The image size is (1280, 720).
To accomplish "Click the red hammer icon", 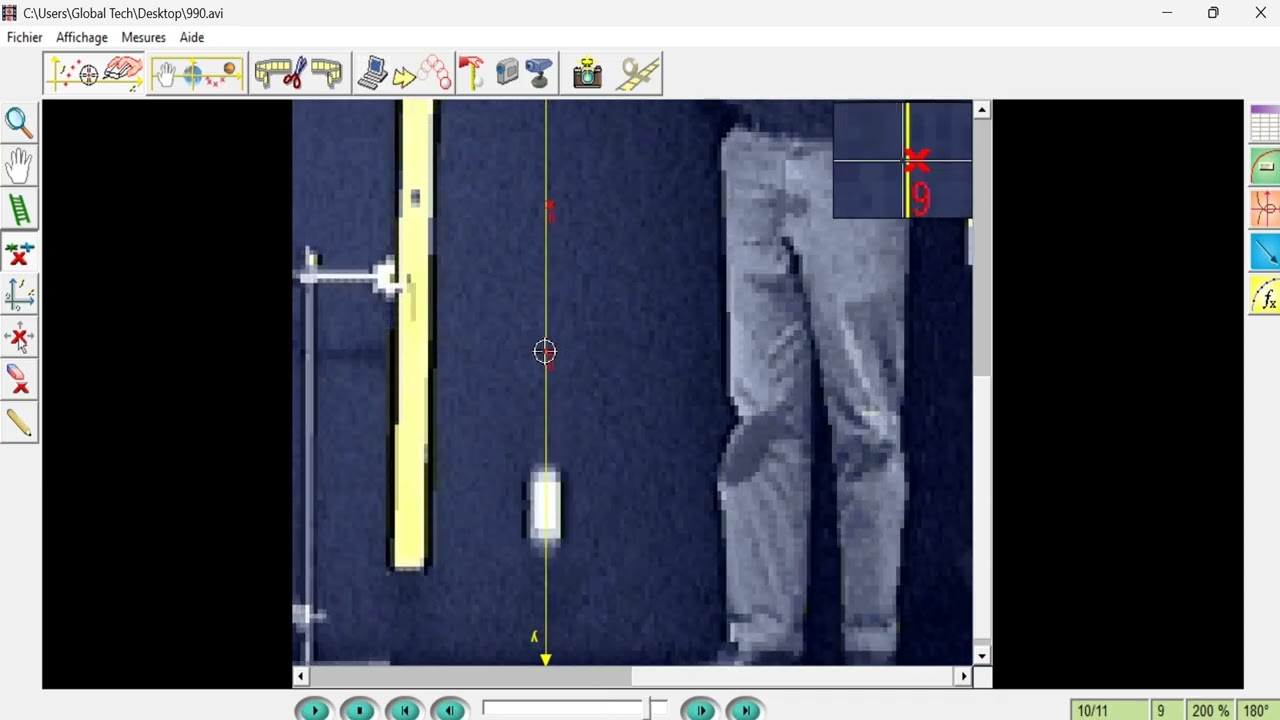I will pyautogui.click(x=471, y=74).
